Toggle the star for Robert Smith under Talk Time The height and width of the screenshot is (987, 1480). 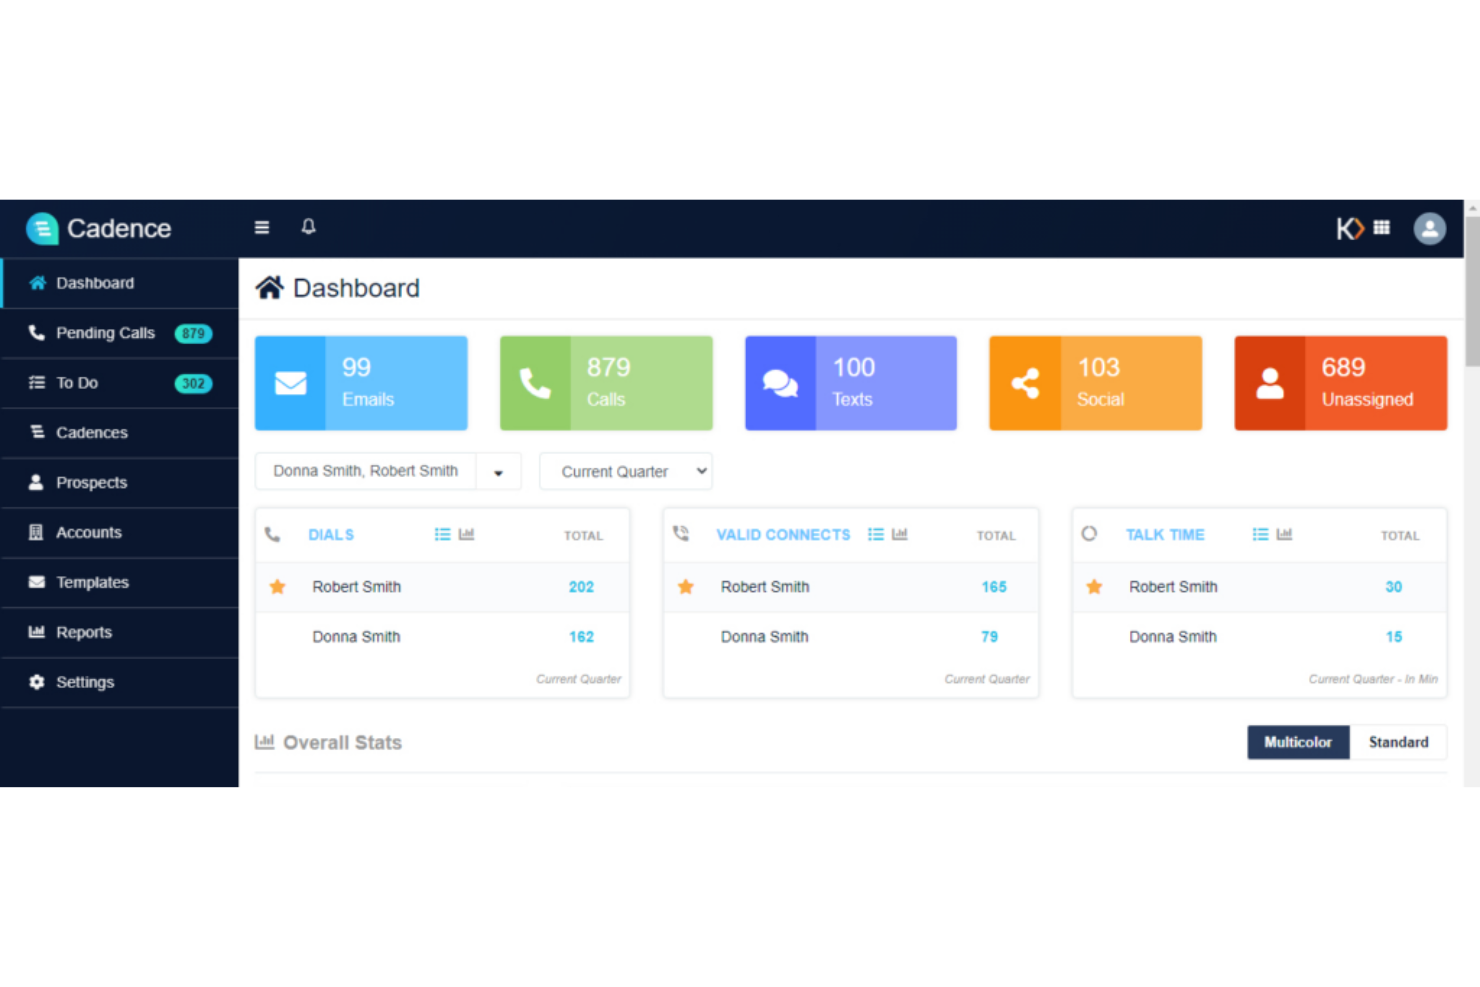coord(1094,587)
